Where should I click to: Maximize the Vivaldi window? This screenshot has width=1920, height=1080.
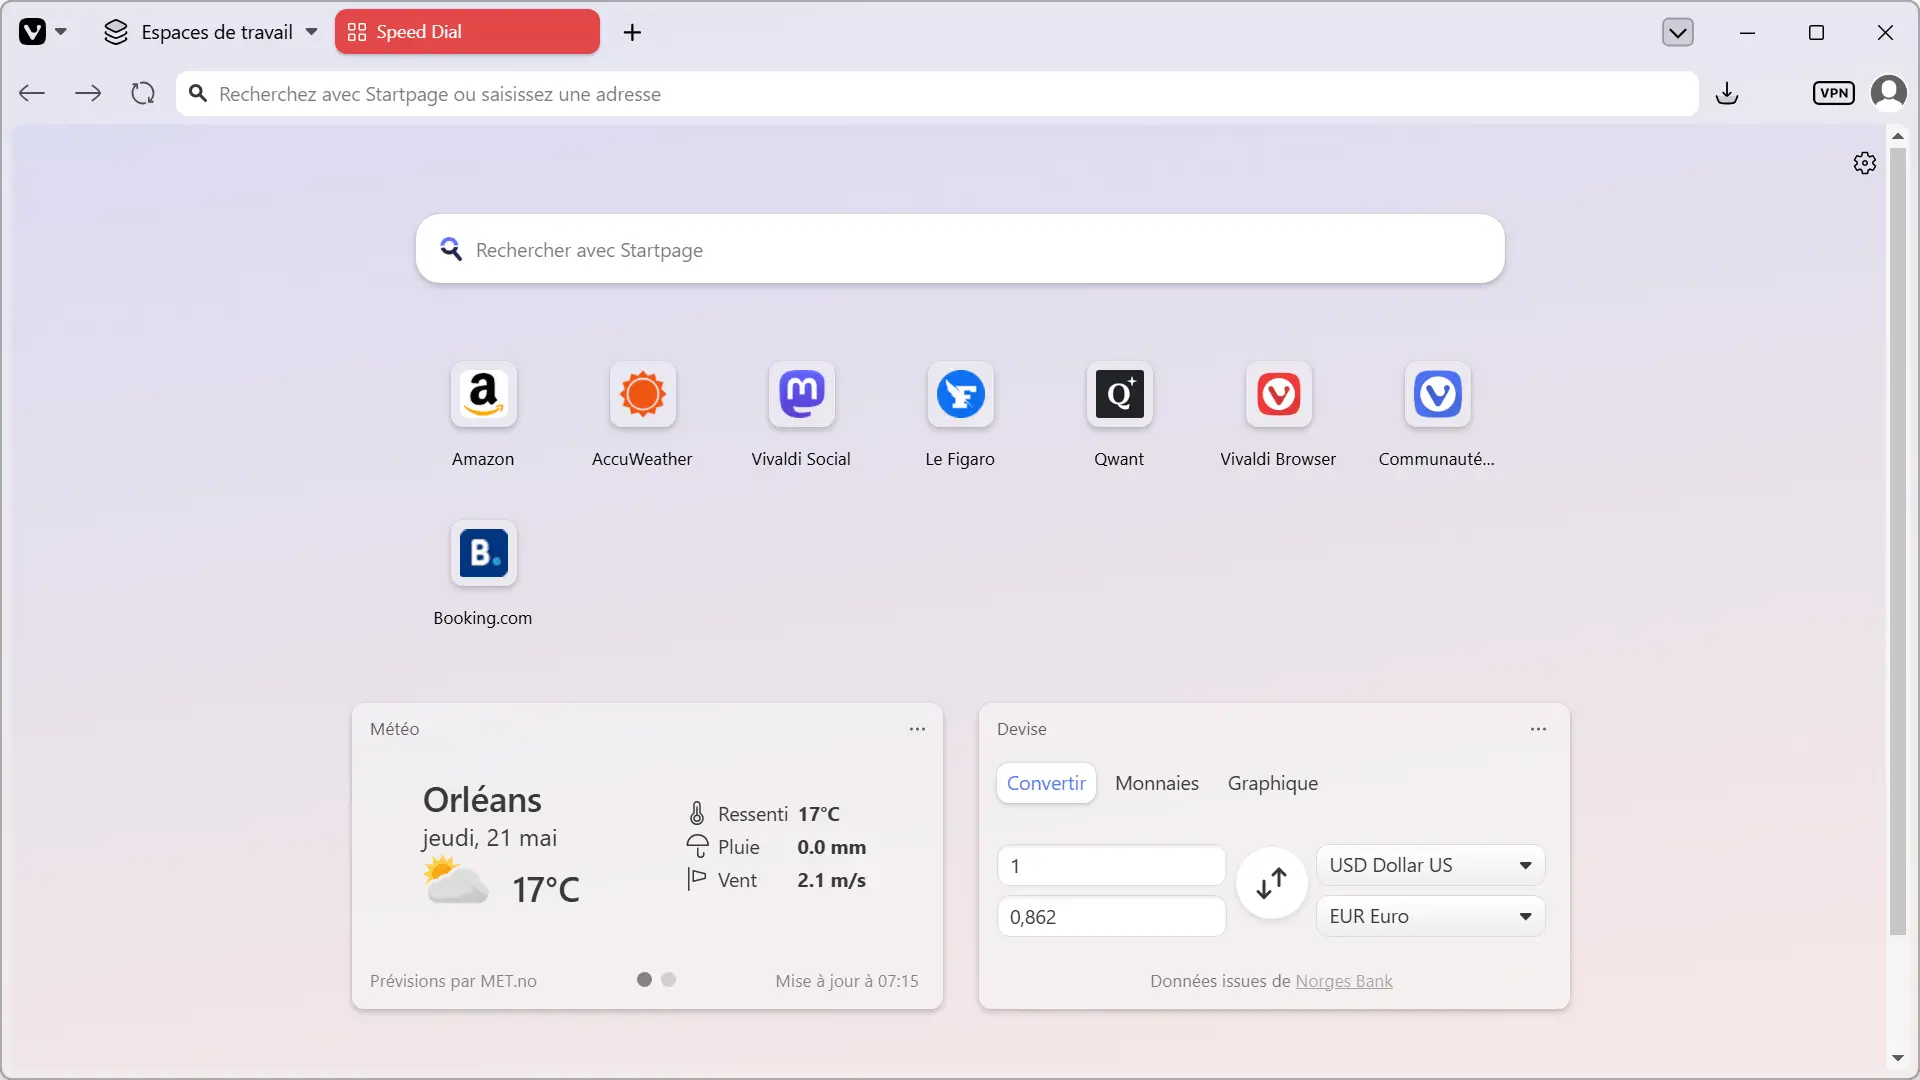(1816, 32)
